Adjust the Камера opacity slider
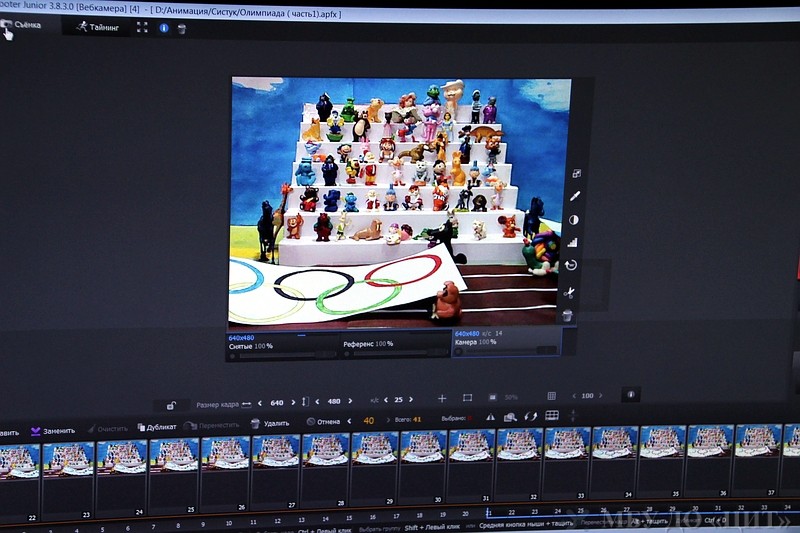 [x=505, y=351]
